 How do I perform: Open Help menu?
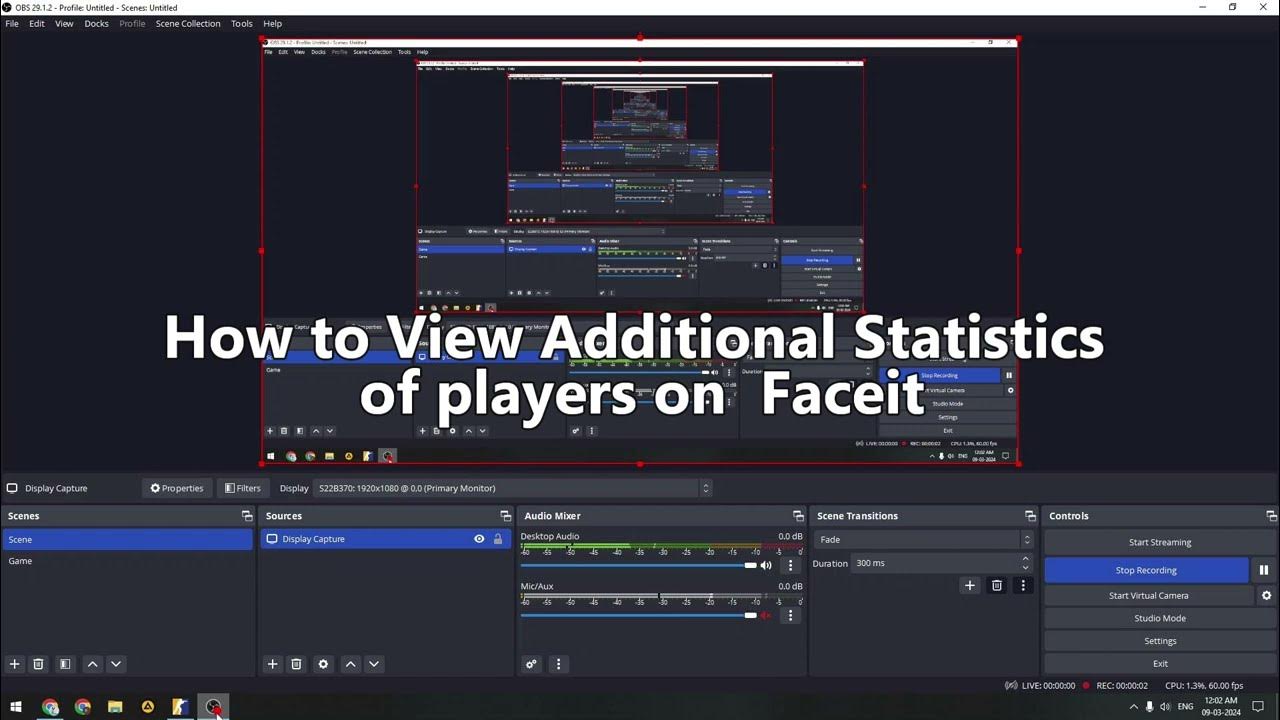tap(272, 23)
